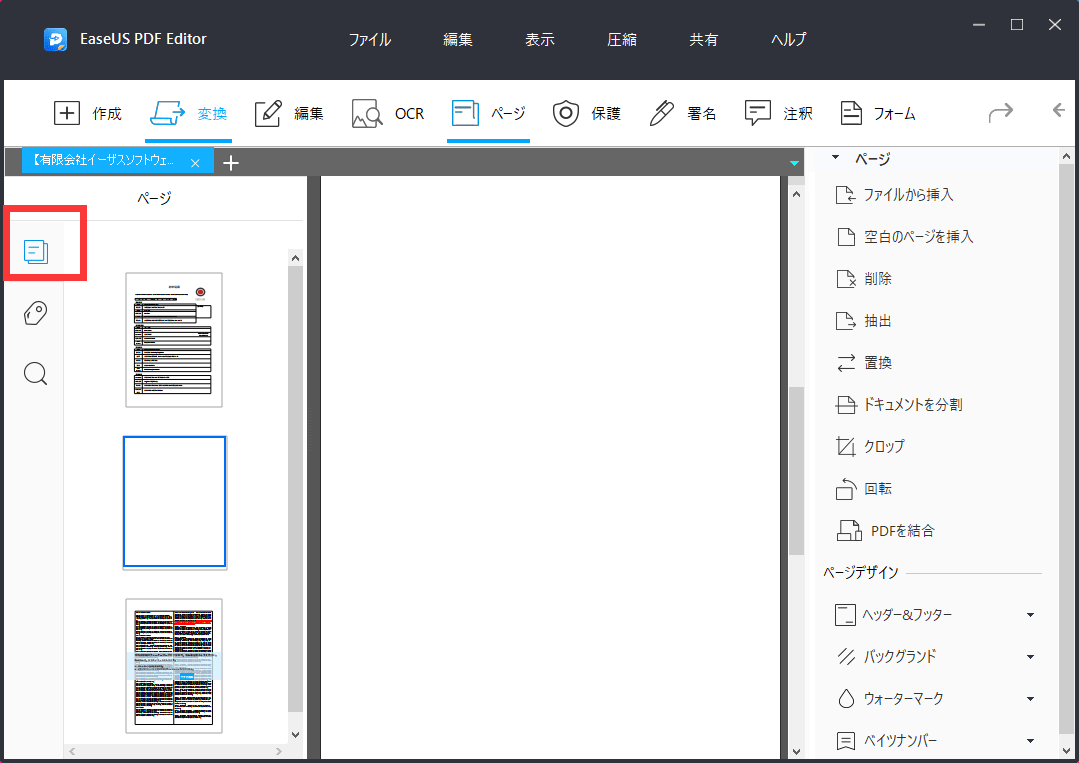Viewport: 1079px width, 763px height.
Task: Click 空白のページを挿入 option
Action: (x=917, y=237)
